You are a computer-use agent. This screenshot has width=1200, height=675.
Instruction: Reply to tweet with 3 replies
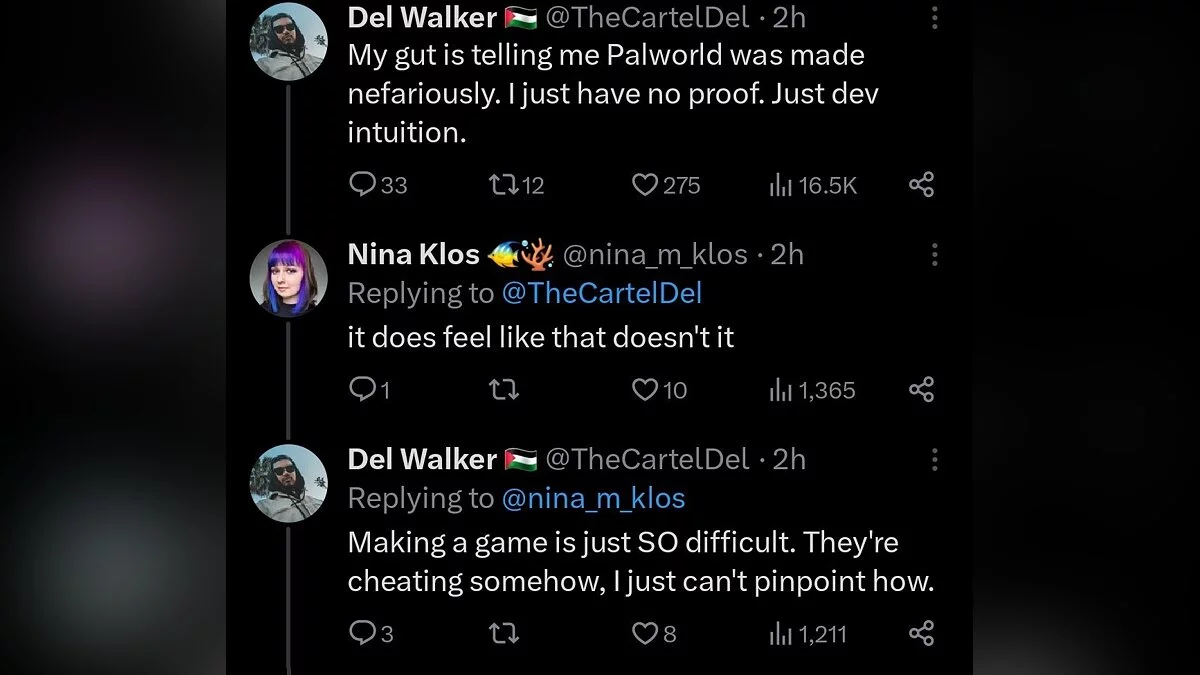click(361, 634)
